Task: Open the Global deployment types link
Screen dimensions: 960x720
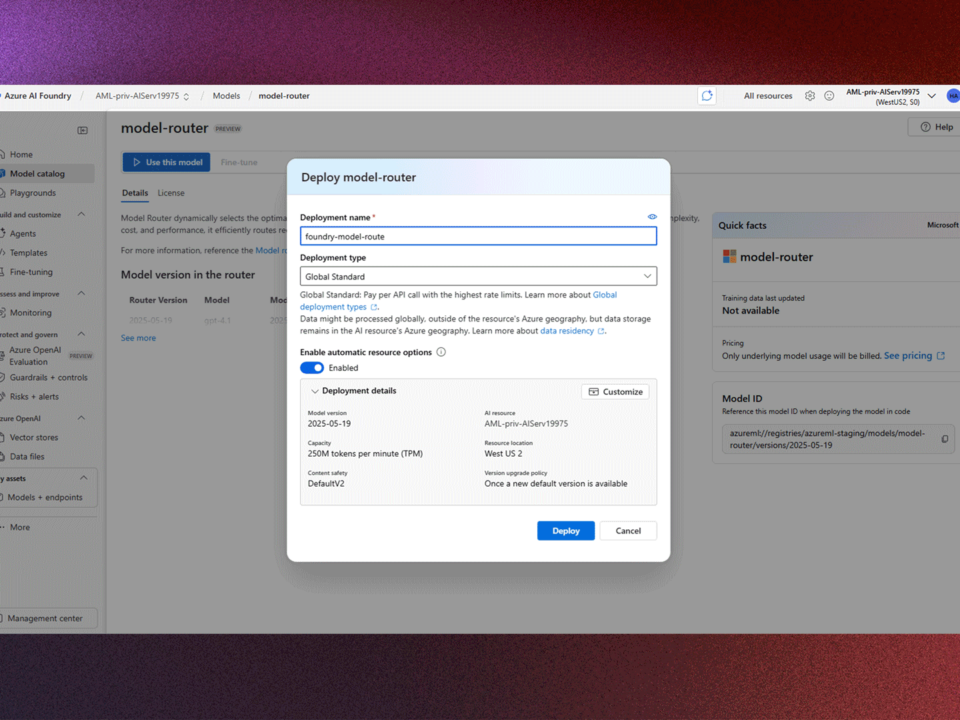Action: pyautogui.click(x=458, y=301)
